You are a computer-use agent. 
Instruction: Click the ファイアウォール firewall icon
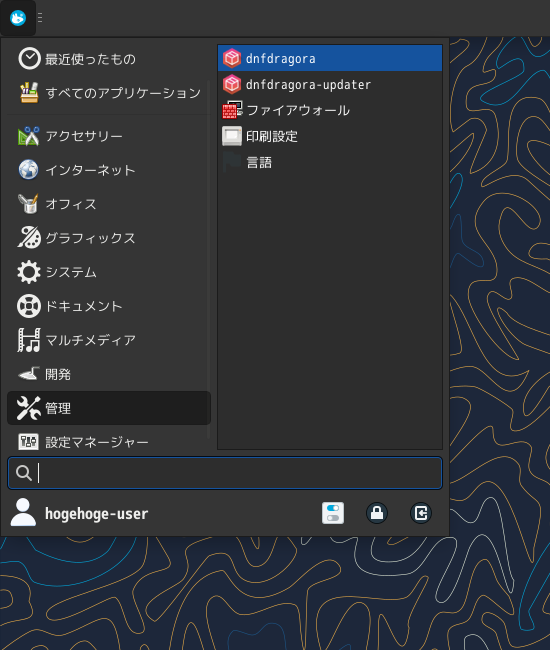pyautogui.click(x=232, y=110)
